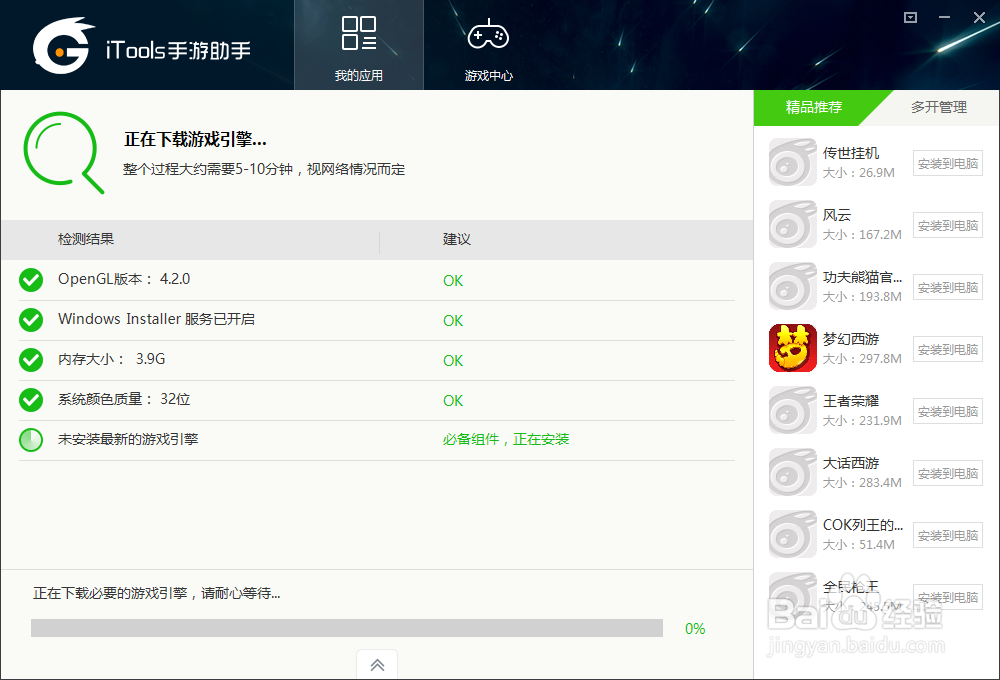Click the green check icon beside OpenGL版本
Viewport: 1000px width, 680px height.
coord(31,280)
